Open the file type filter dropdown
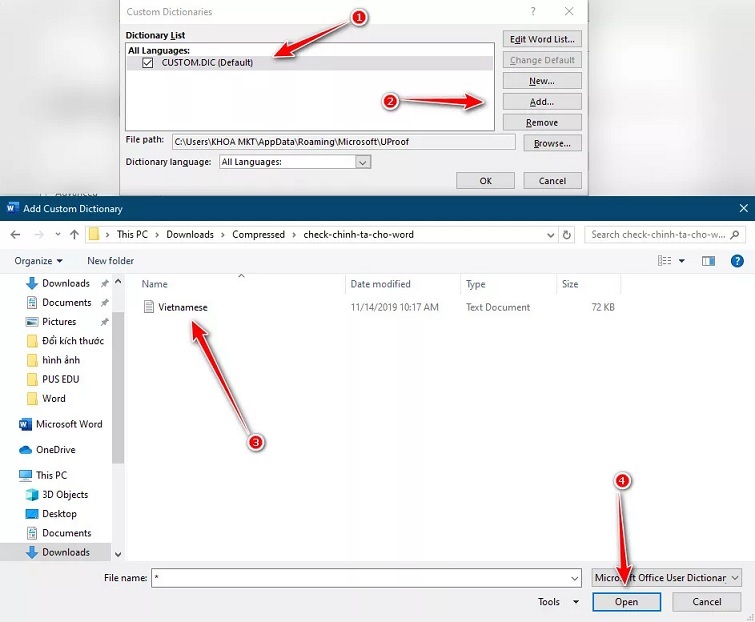 click(x=665, y=578)
